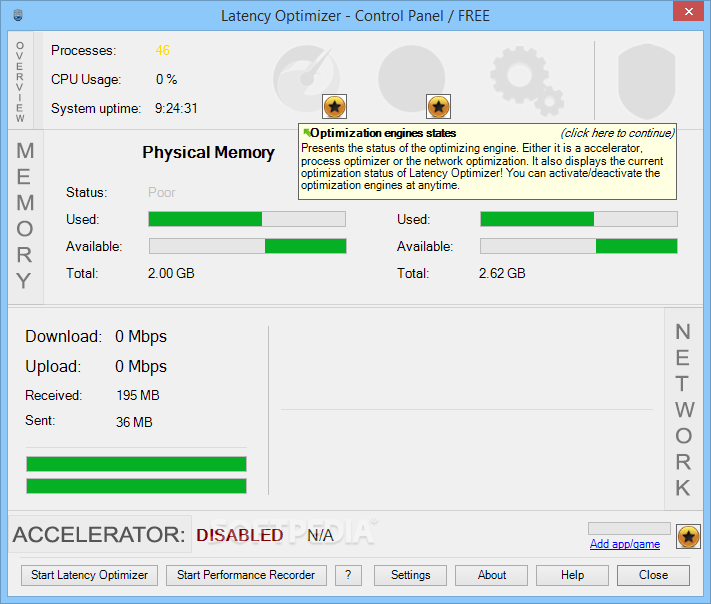Click the right-side Used memory progress bar
Screen dimensions: 711x604
tap(579, 219)
